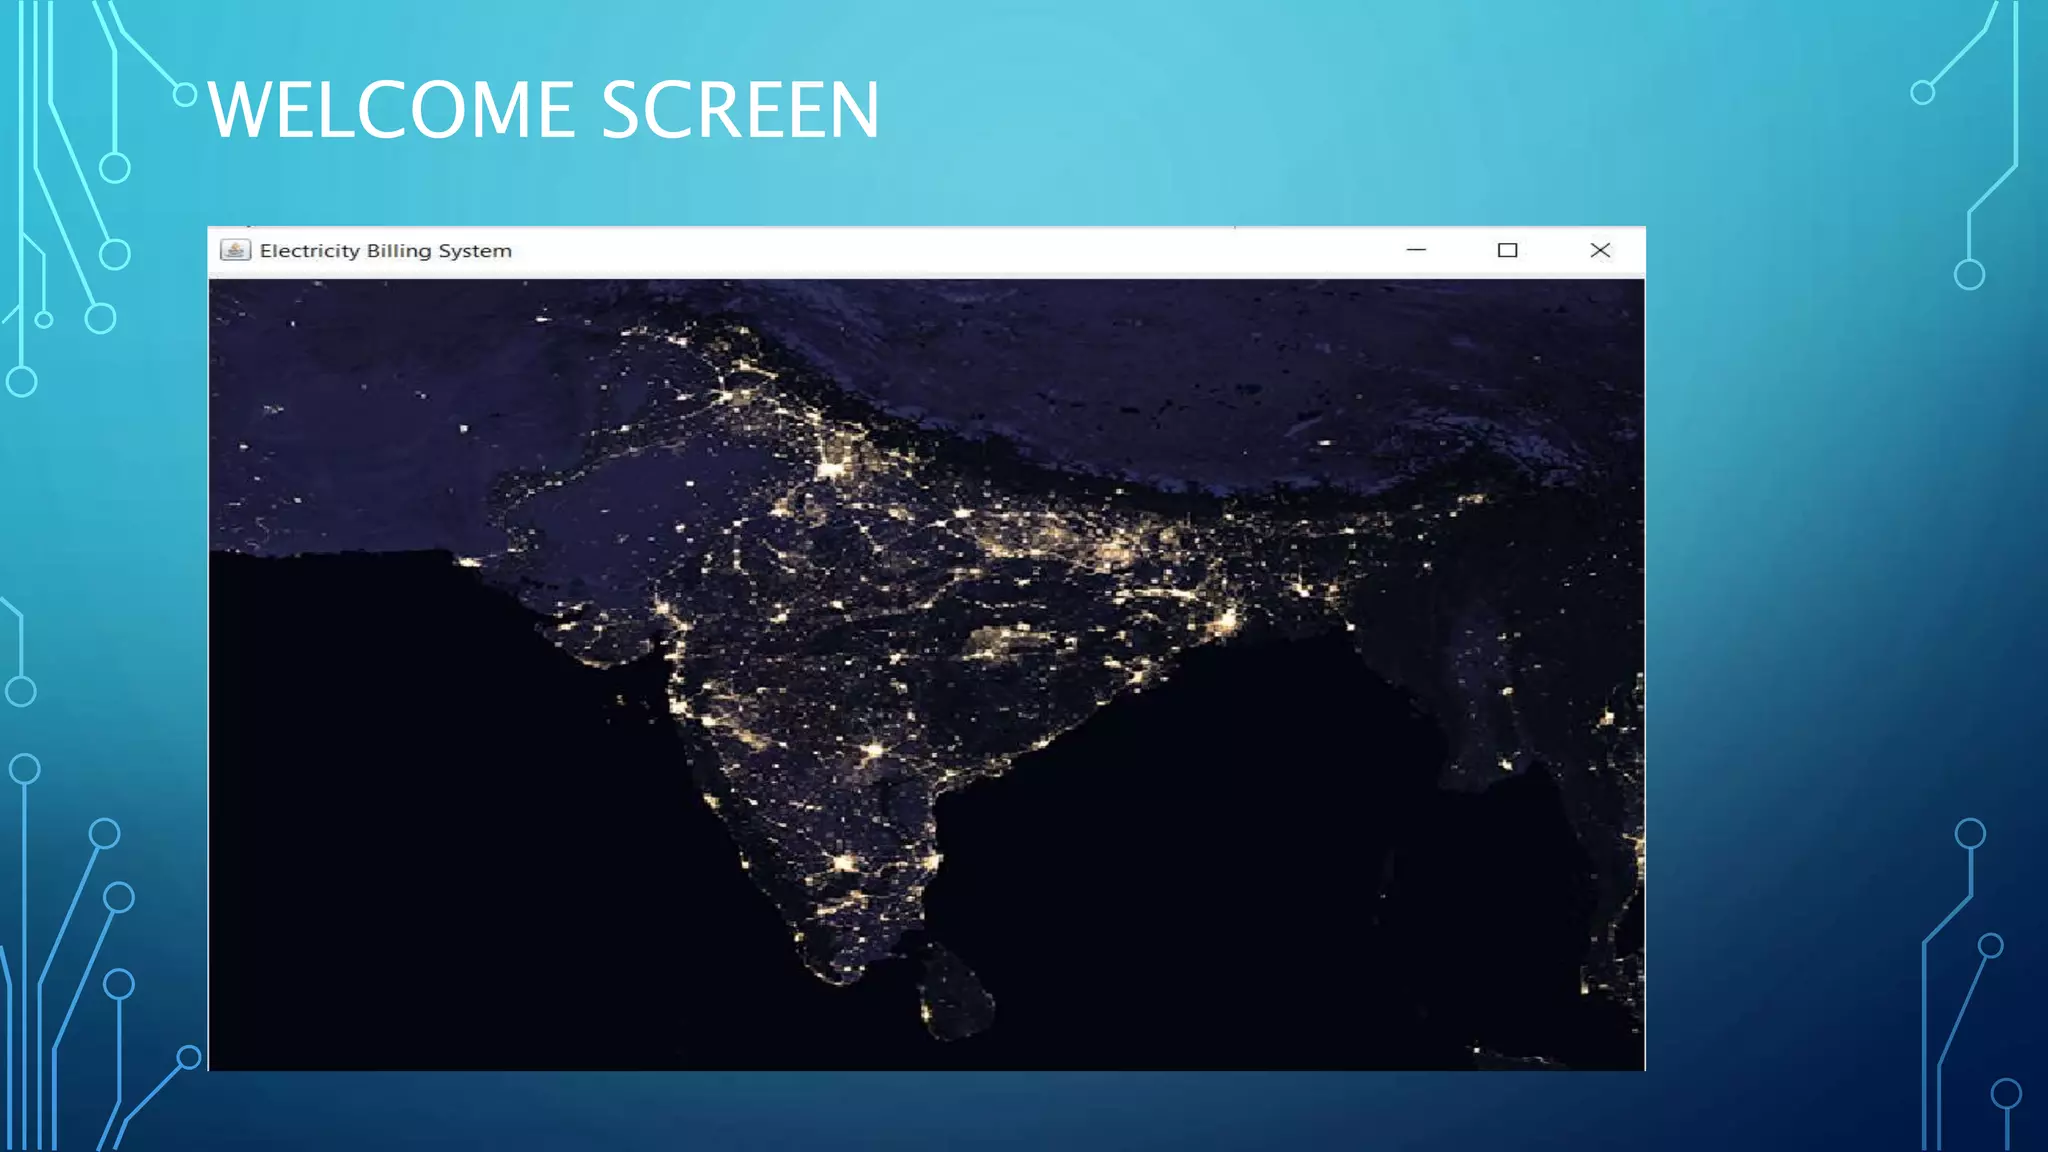Screen dimensions: 2048x1152
Task: Select the word 'SCREEN' in slide heading
Action: tap(740, 110)
